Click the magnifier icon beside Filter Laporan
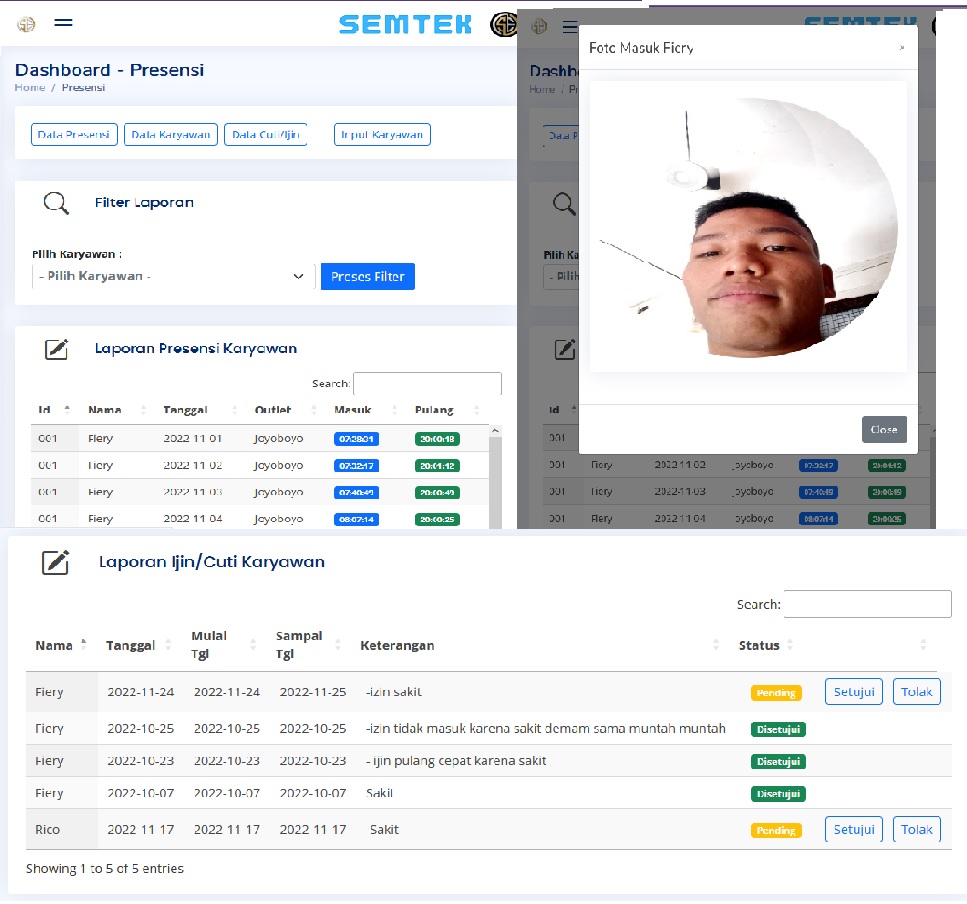 point(56,203)
